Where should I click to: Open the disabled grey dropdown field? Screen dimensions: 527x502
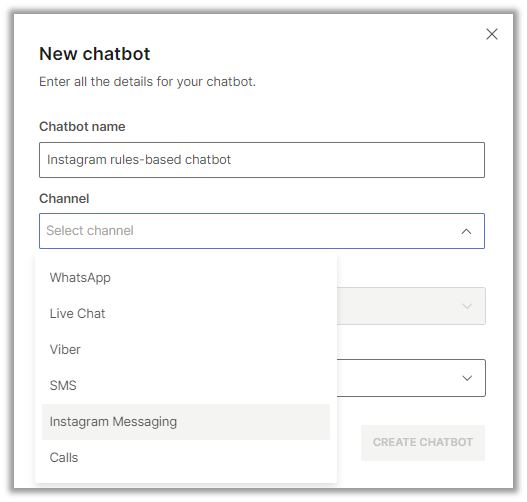[411, 306]
